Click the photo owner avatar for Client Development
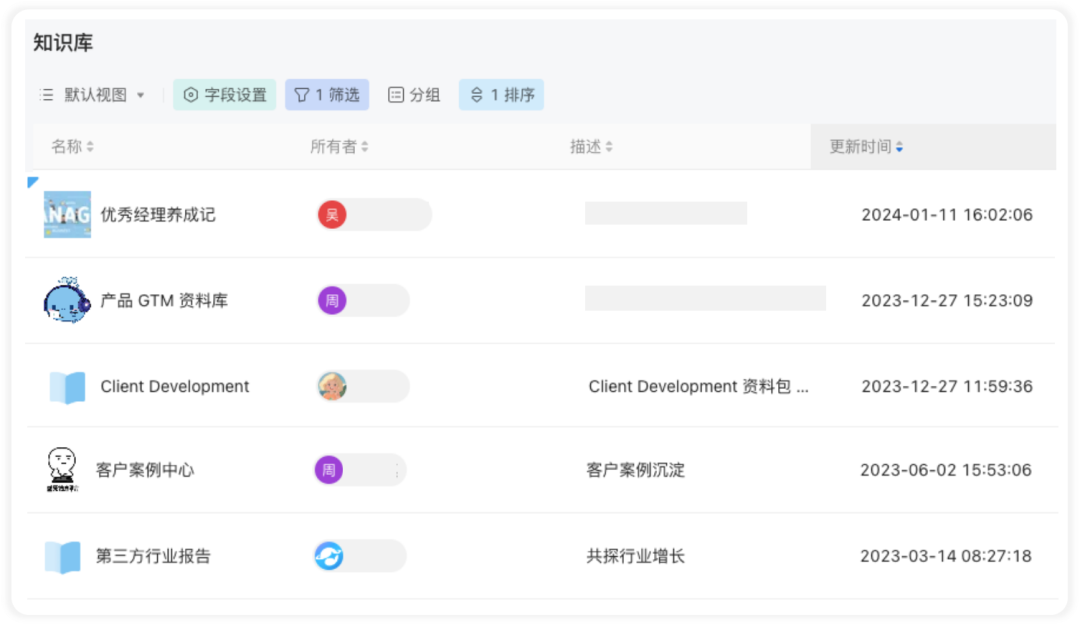 pyautogui.click(x=332, y=387)
